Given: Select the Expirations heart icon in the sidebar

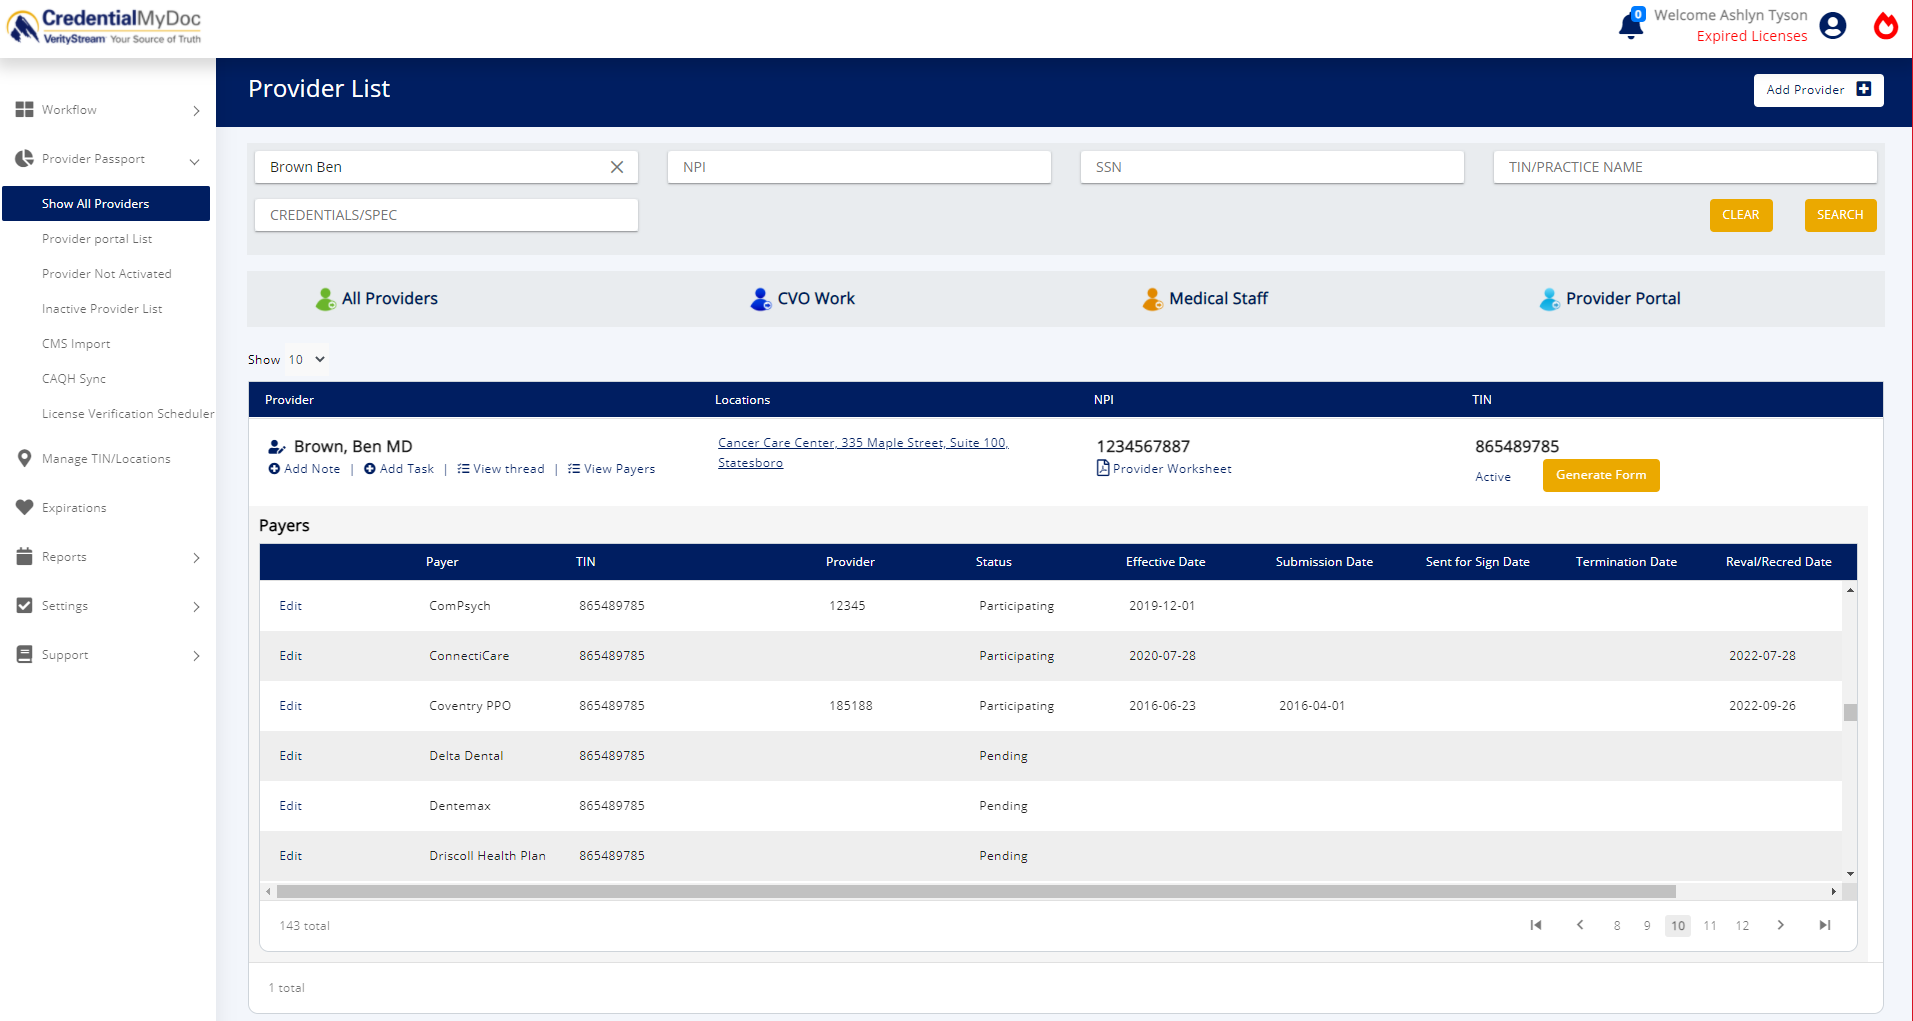Looking at the screenshot, I should tap(25, 507).
